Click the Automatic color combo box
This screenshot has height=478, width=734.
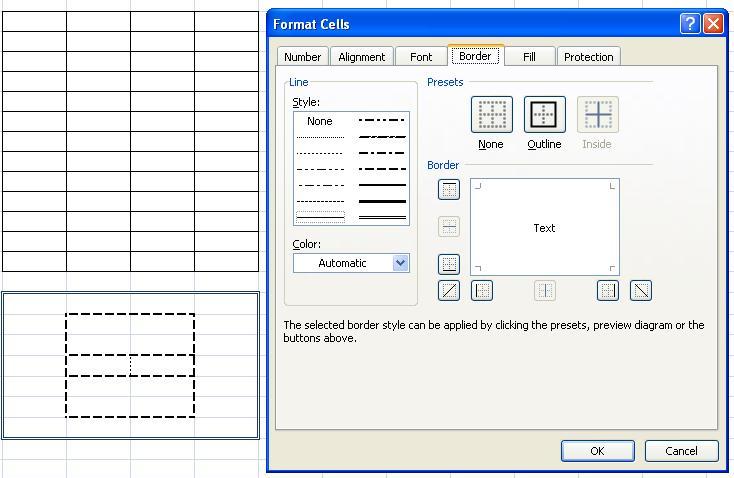click(342, 263)
